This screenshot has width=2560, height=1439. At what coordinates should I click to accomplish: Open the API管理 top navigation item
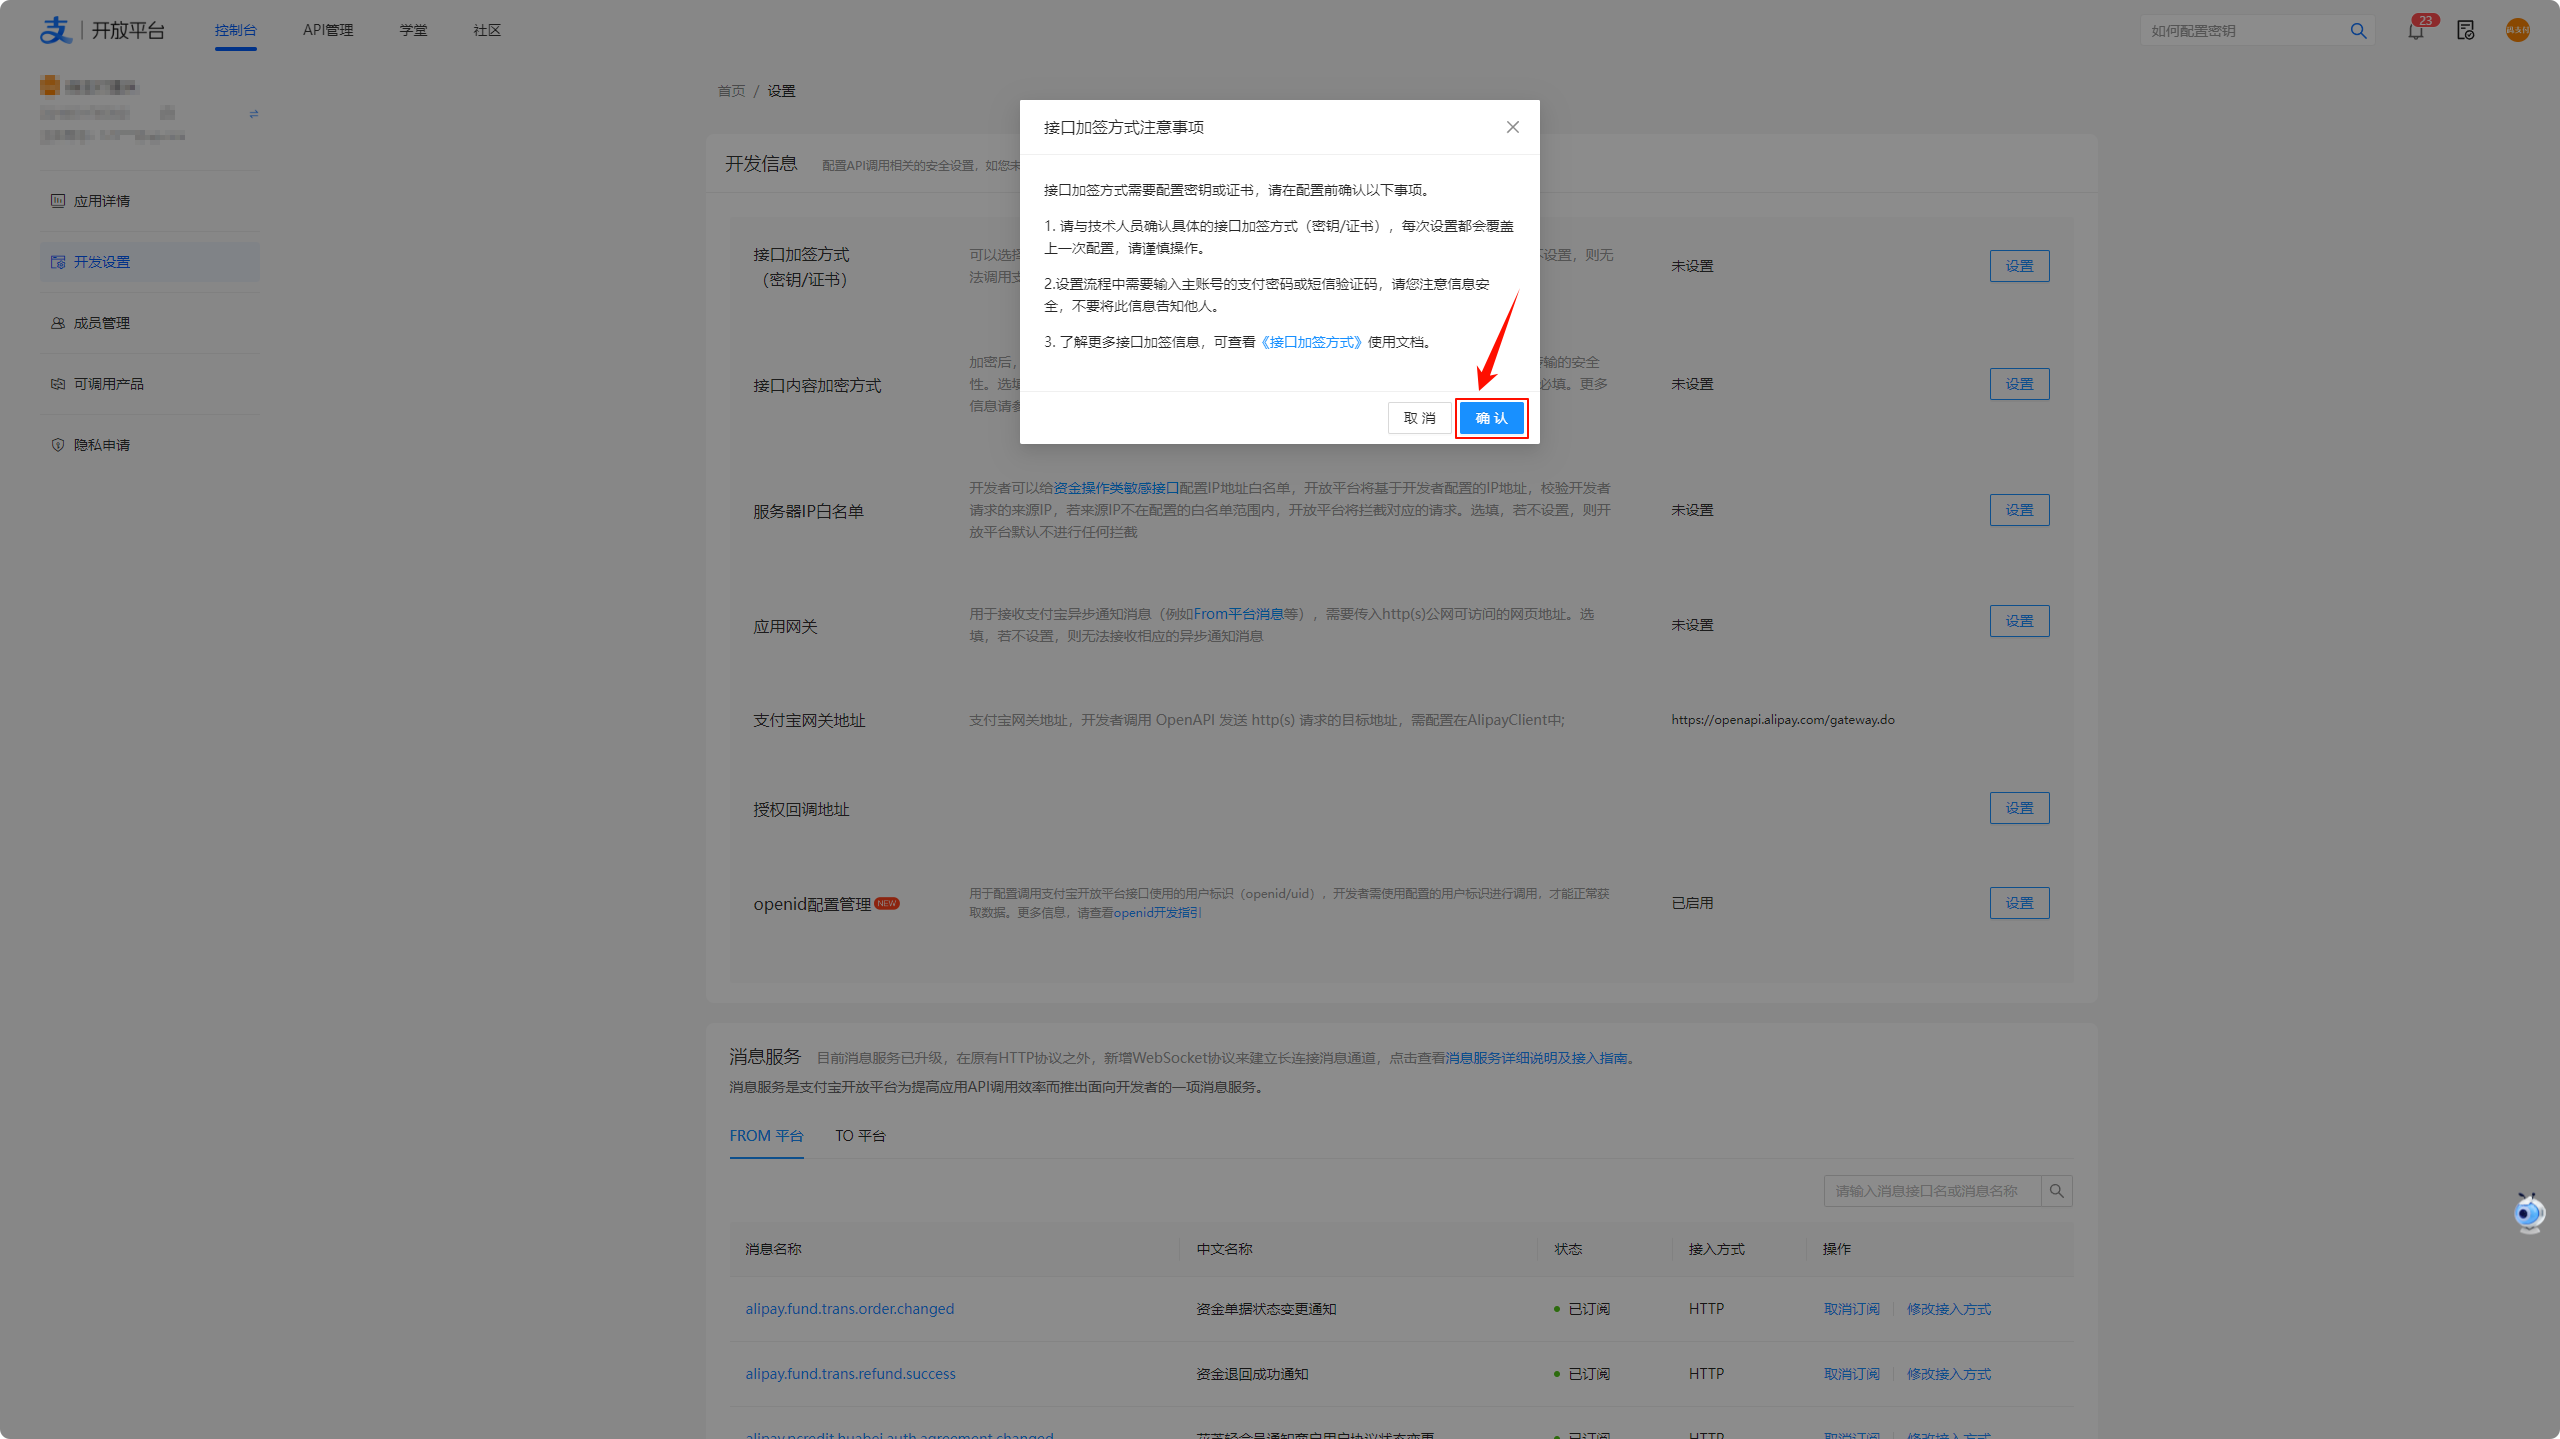pos(328,31)
